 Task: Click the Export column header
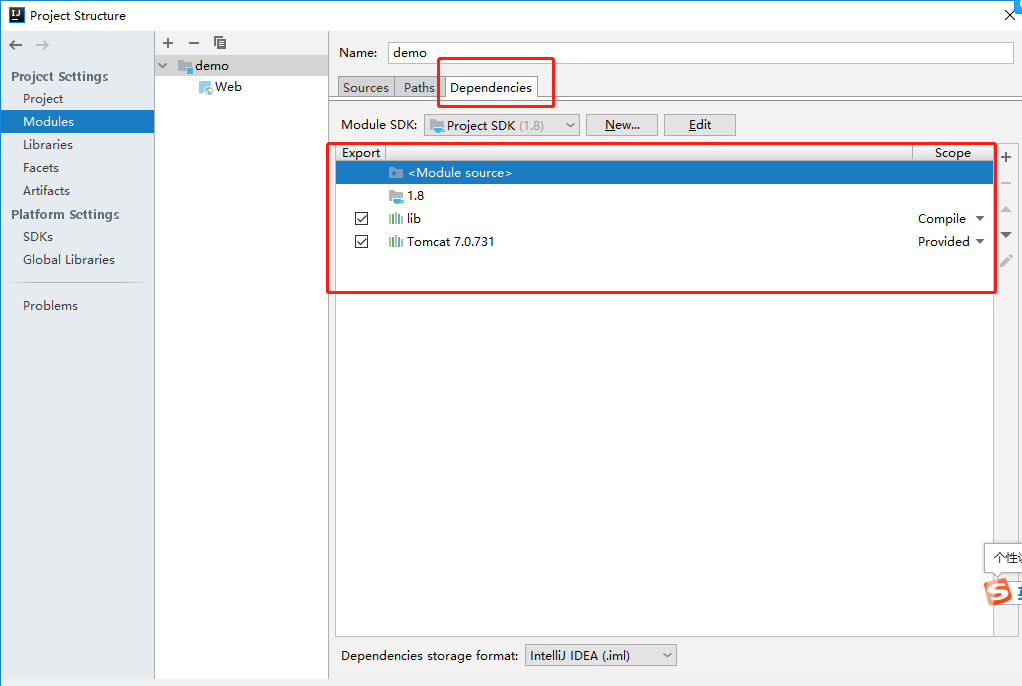[361, 153]
